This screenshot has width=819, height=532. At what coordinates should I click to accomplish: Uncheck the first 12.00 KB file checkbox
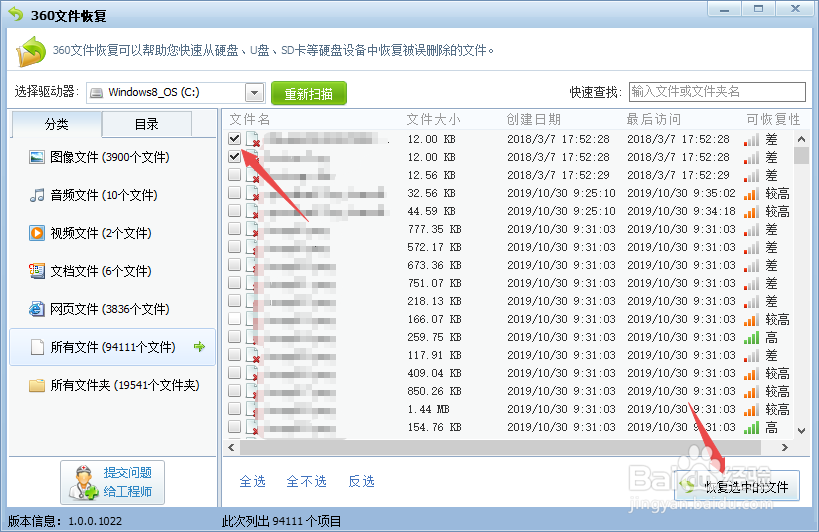pos(235,138)
